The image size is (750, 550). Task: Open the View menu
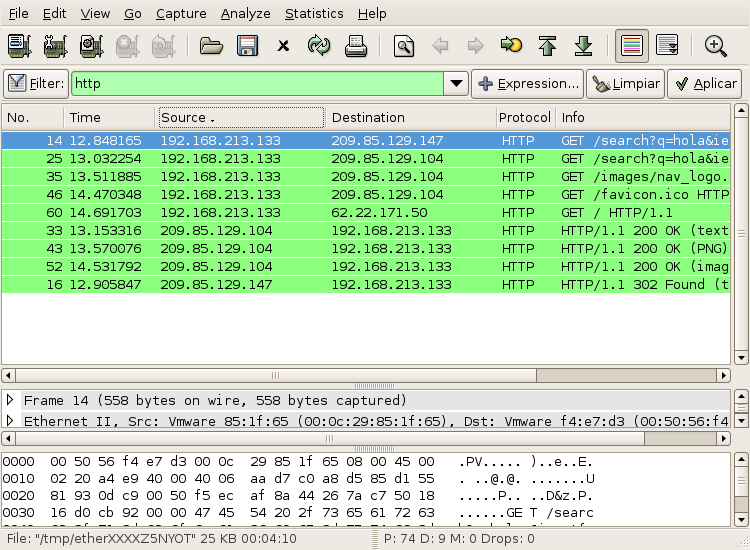[95, 14]
